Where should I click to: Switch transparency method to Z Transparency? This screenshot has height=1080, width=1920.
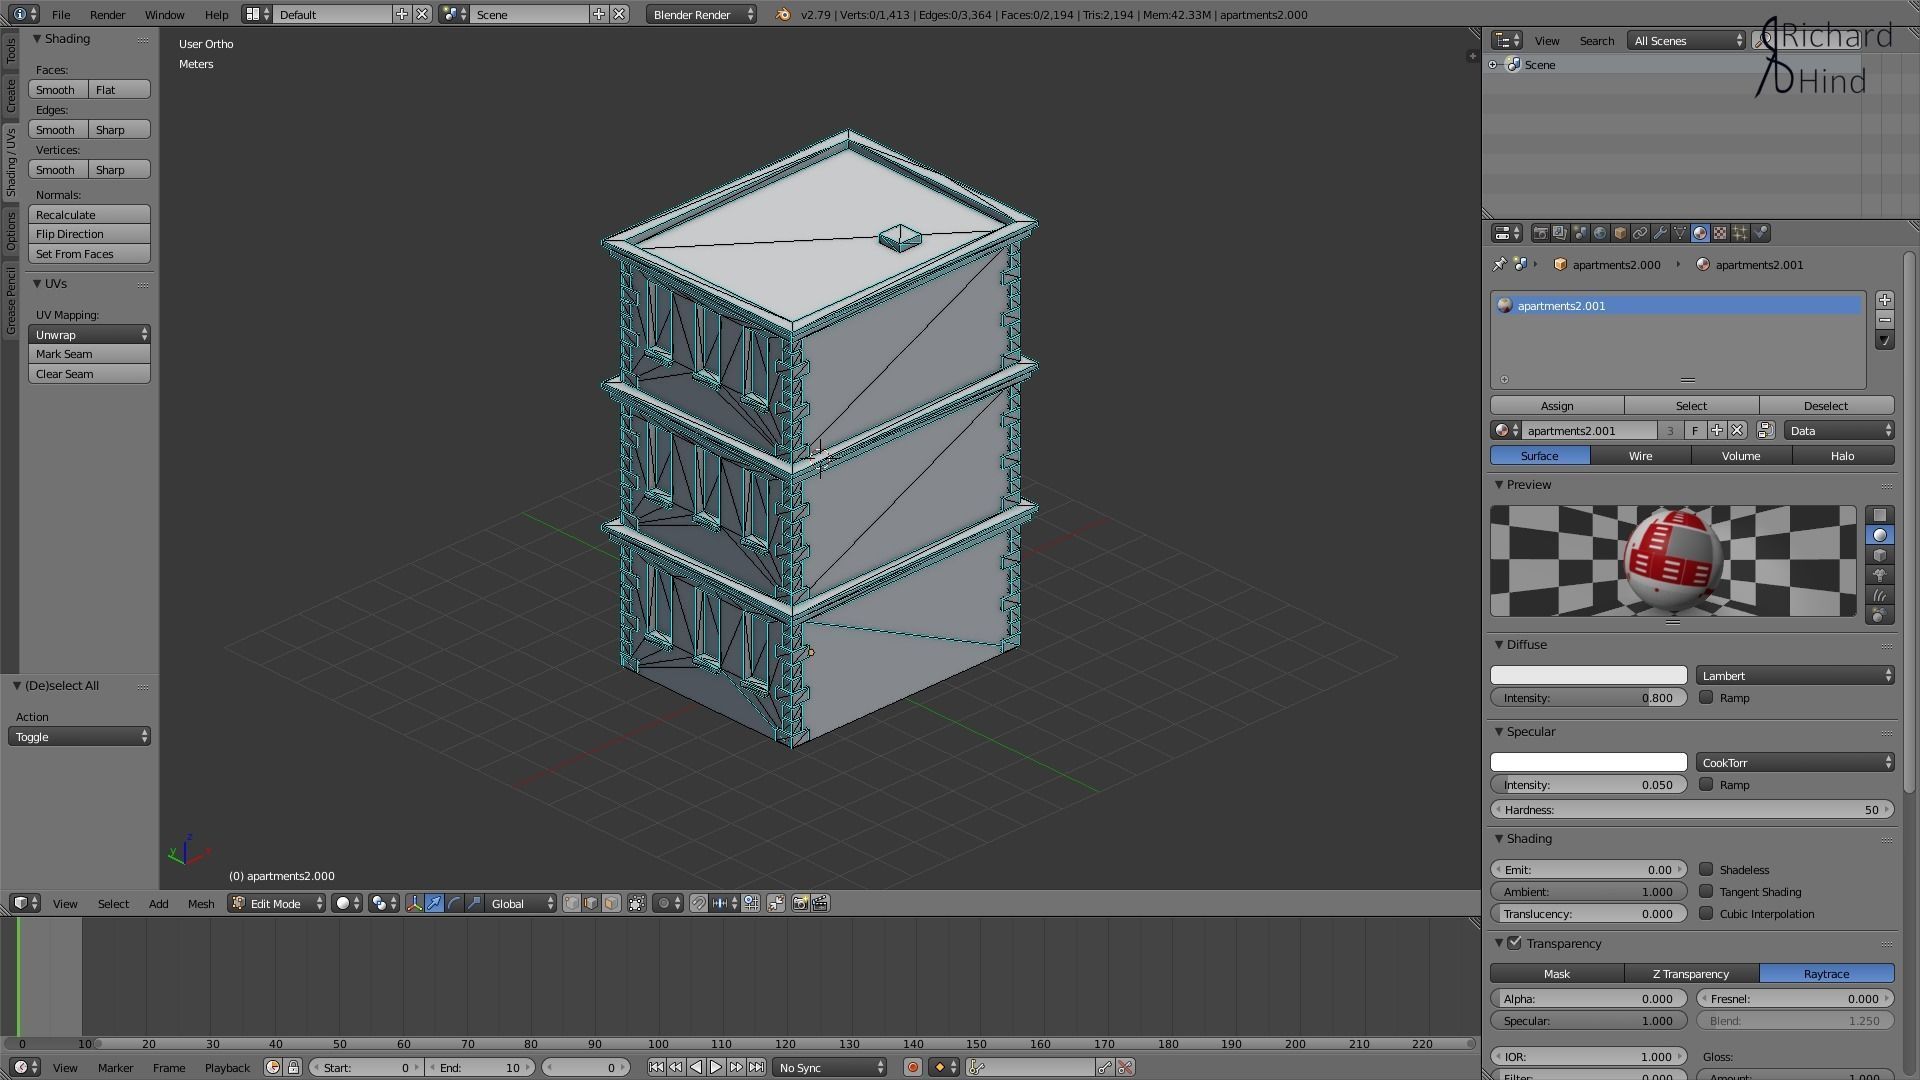pos(1691,973)
